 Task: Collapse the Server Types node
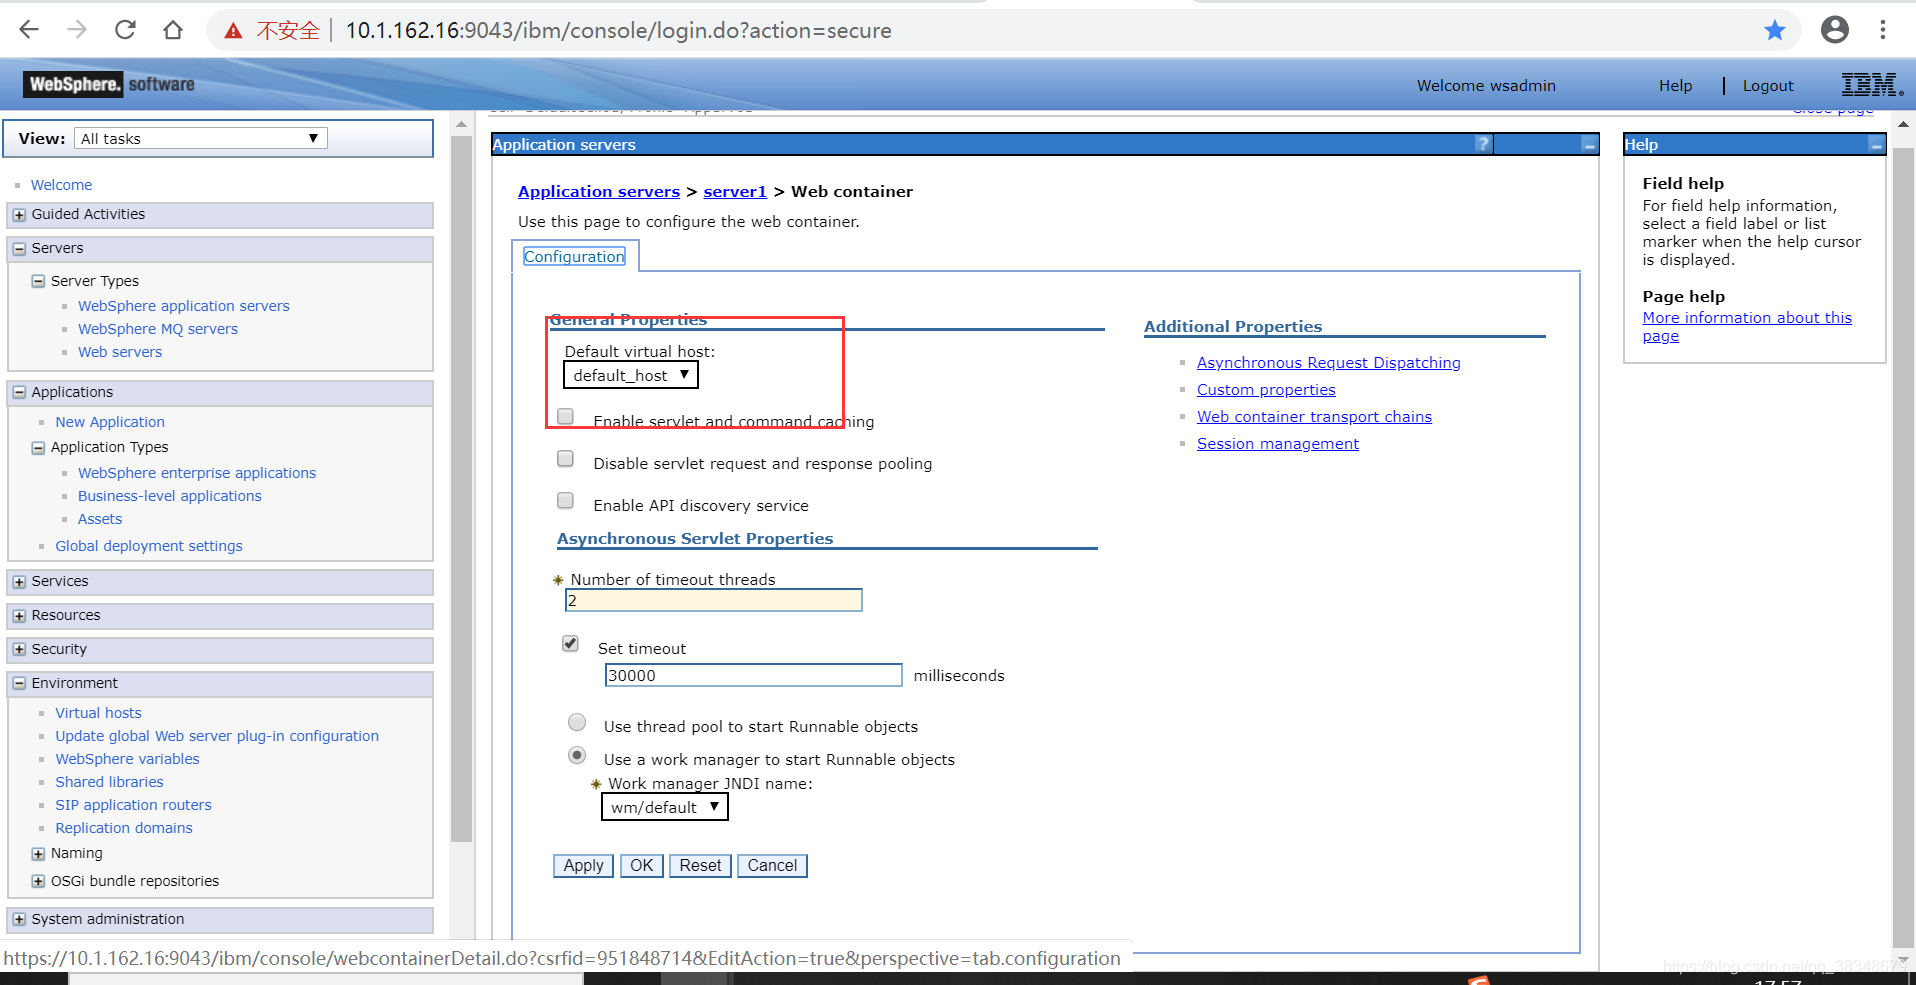[38, 282]
